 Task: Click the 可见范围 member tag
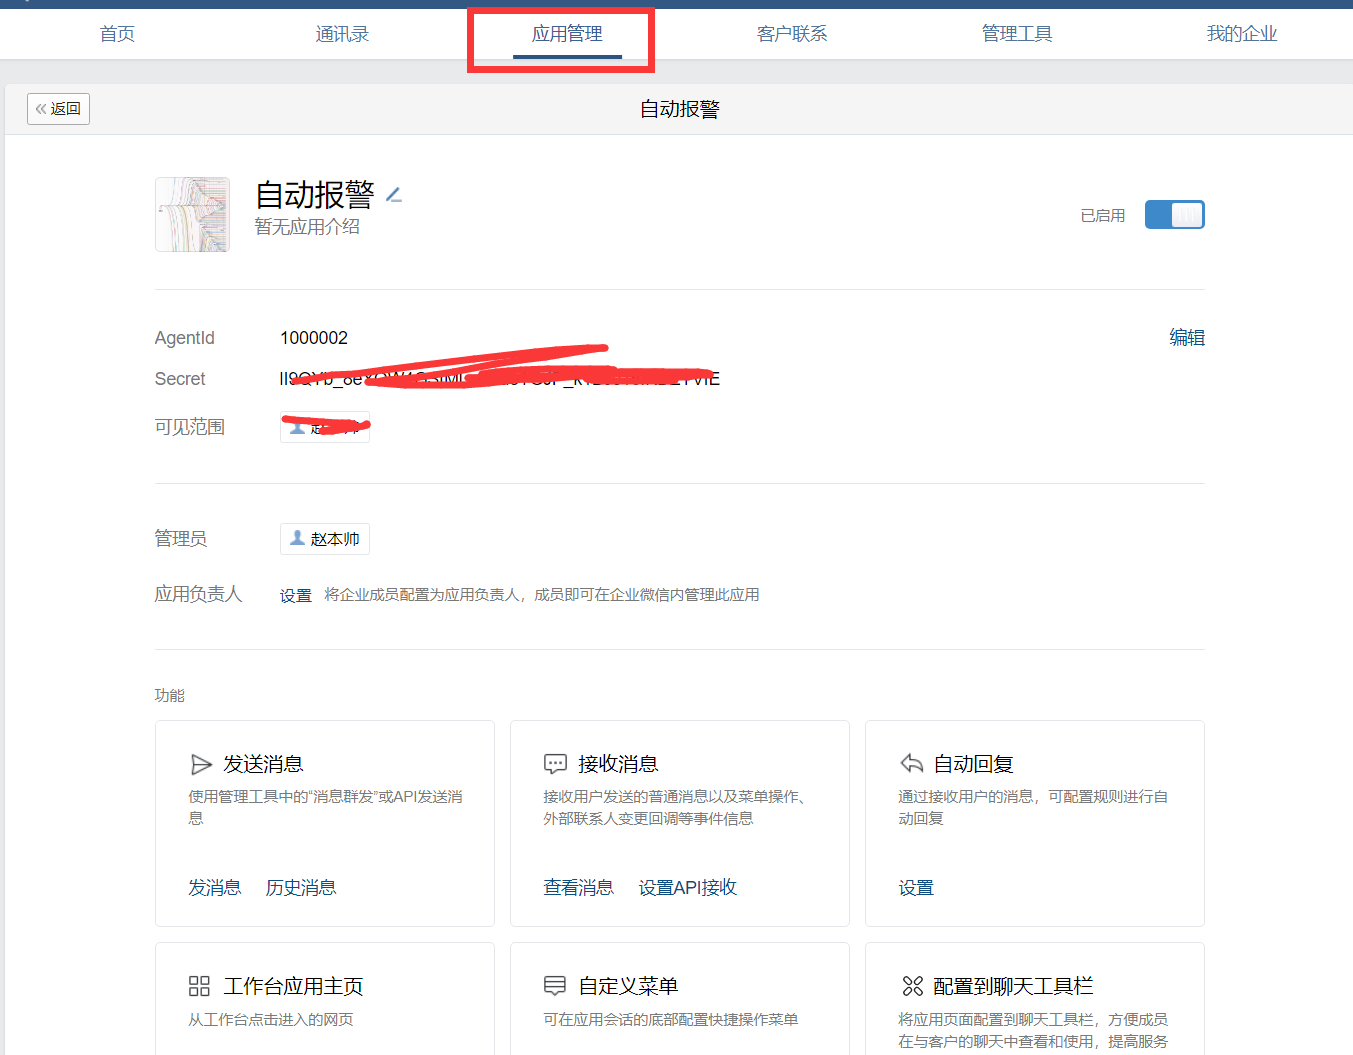(x=325, y=427)
